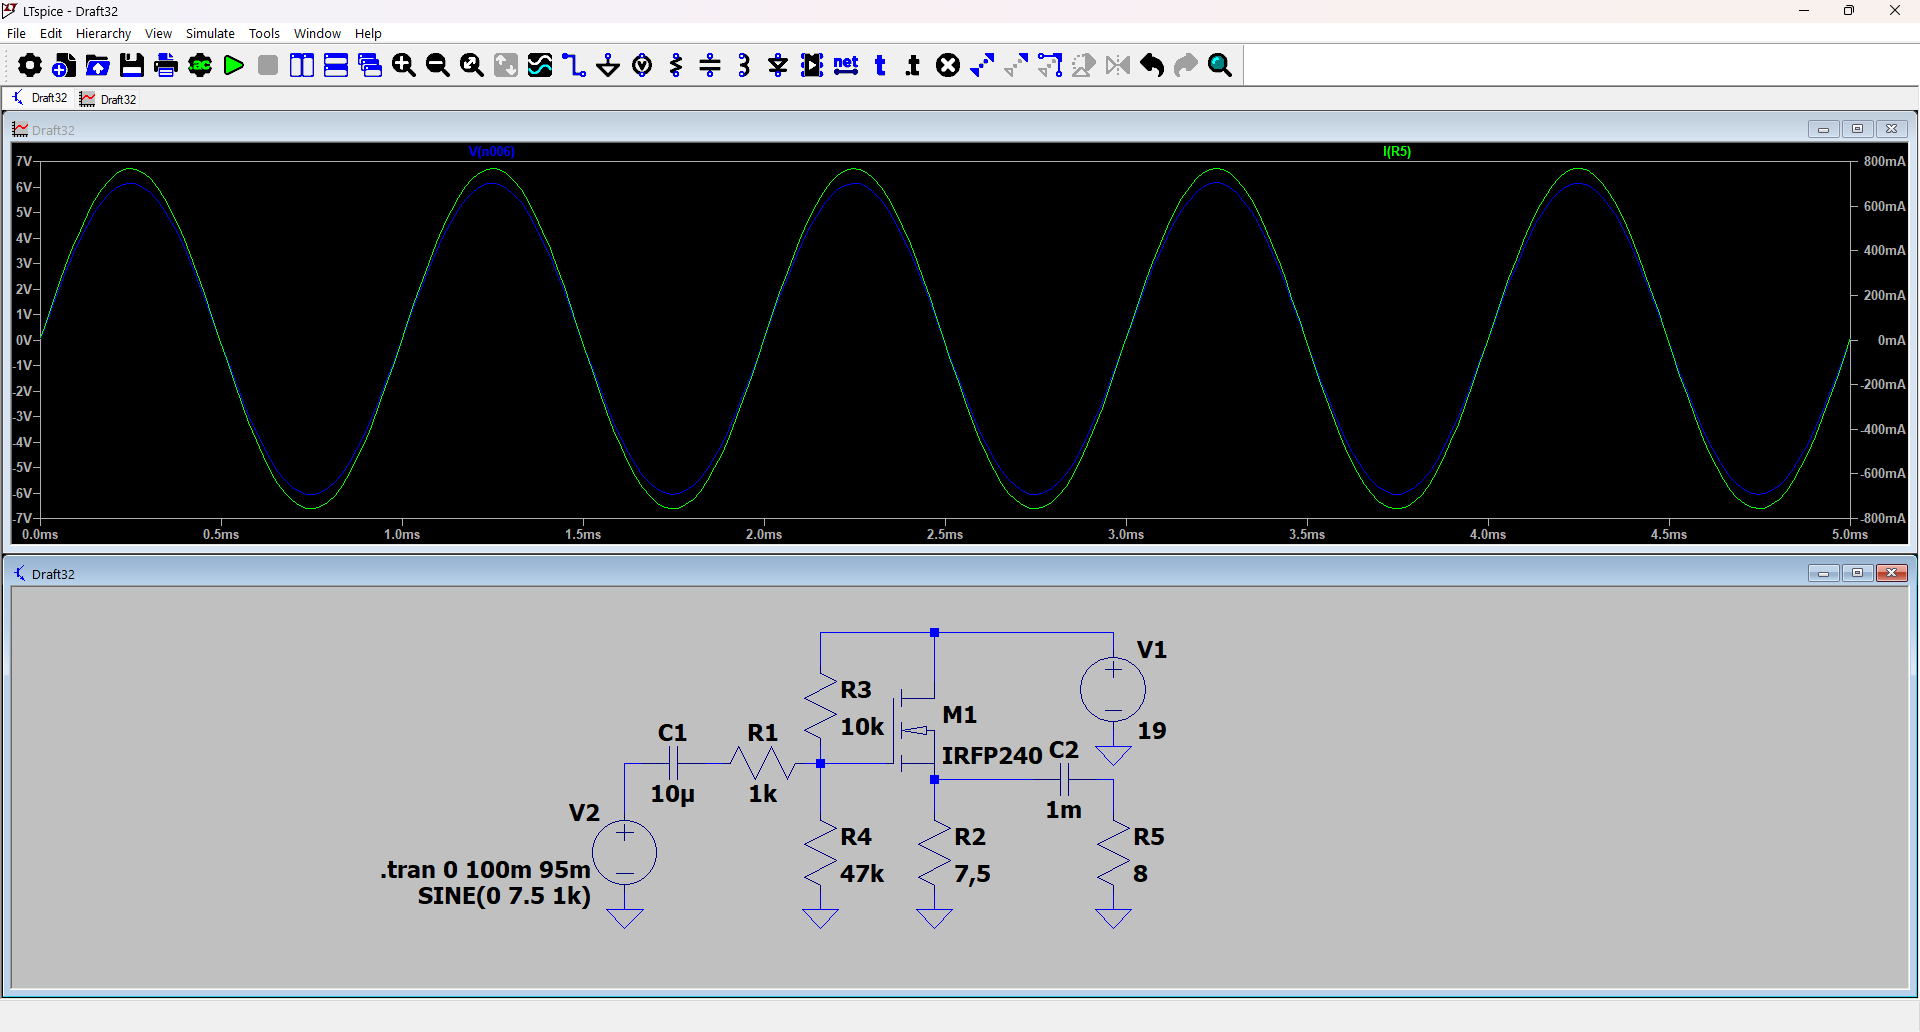This screenshot has height=1032, width=1920.
Task: Click the IRFP240 model label
Action: pyautogui.click(x=992, y=756)
